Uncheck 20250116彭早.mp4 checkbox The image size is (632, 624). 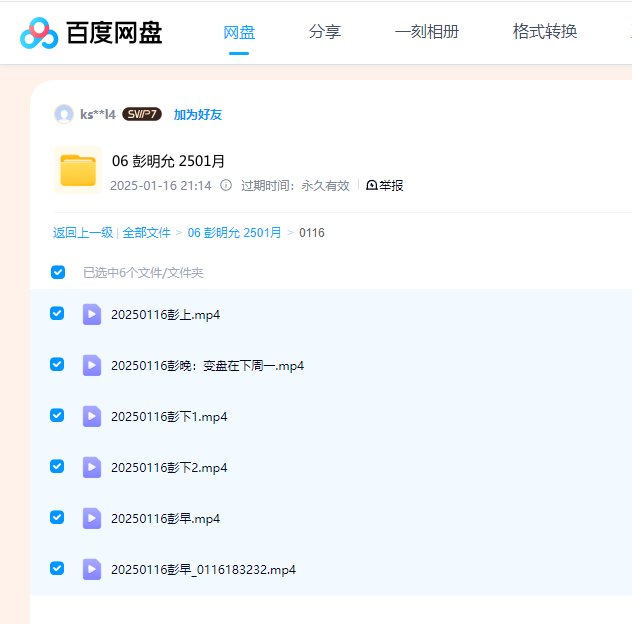tap(57, 517)
